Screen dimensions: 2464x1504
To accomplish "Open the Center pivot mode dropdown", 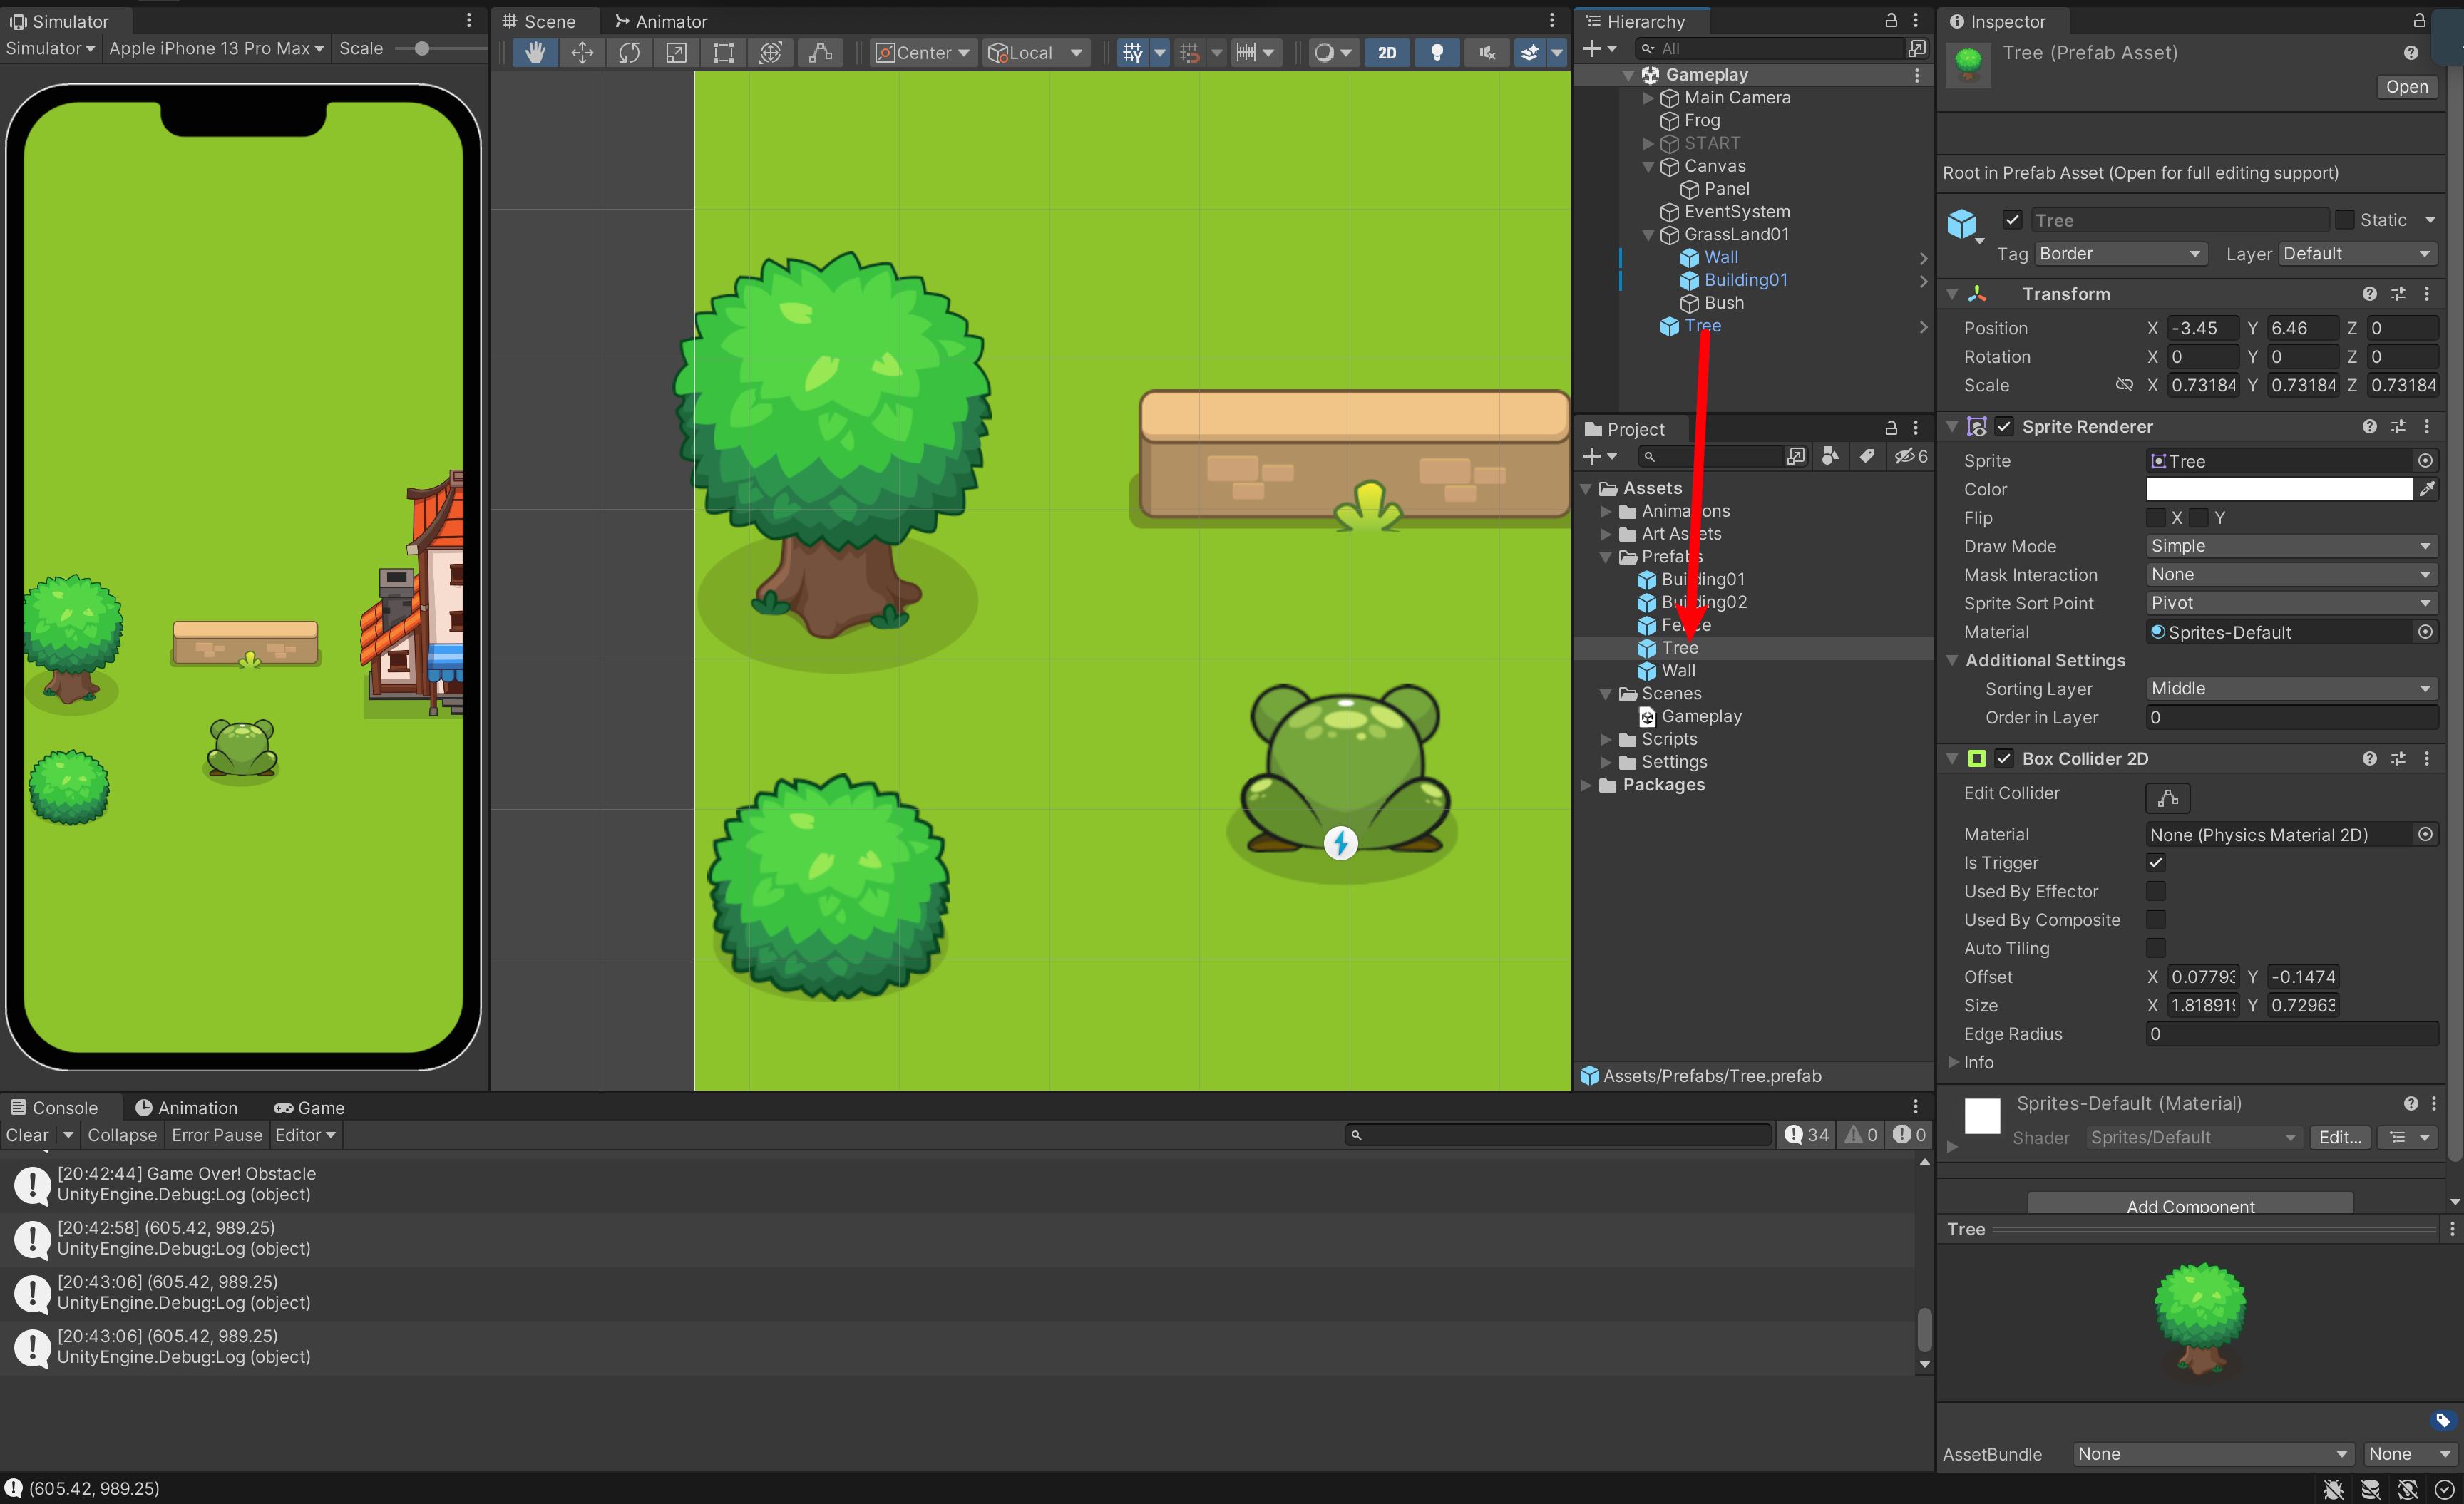I will pos(923,52).
